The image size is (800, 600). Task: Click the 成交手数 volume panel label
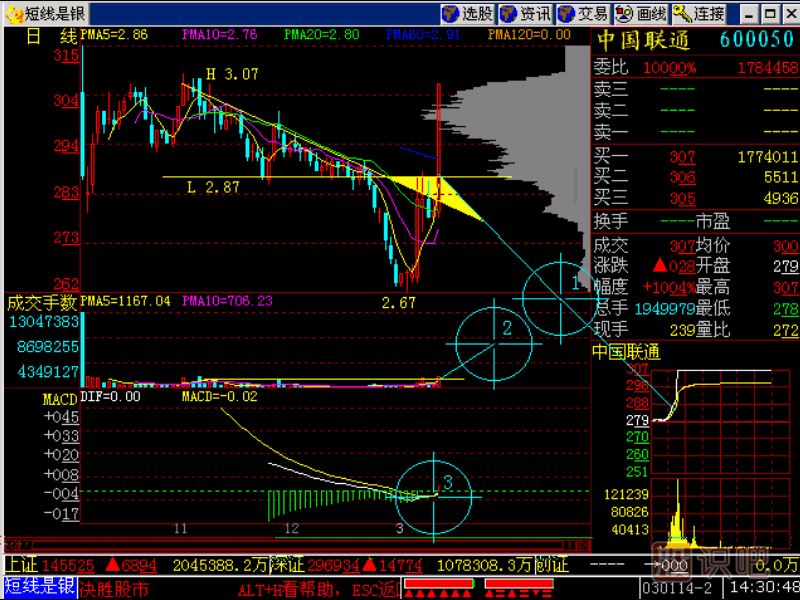(x=42, y=301)
